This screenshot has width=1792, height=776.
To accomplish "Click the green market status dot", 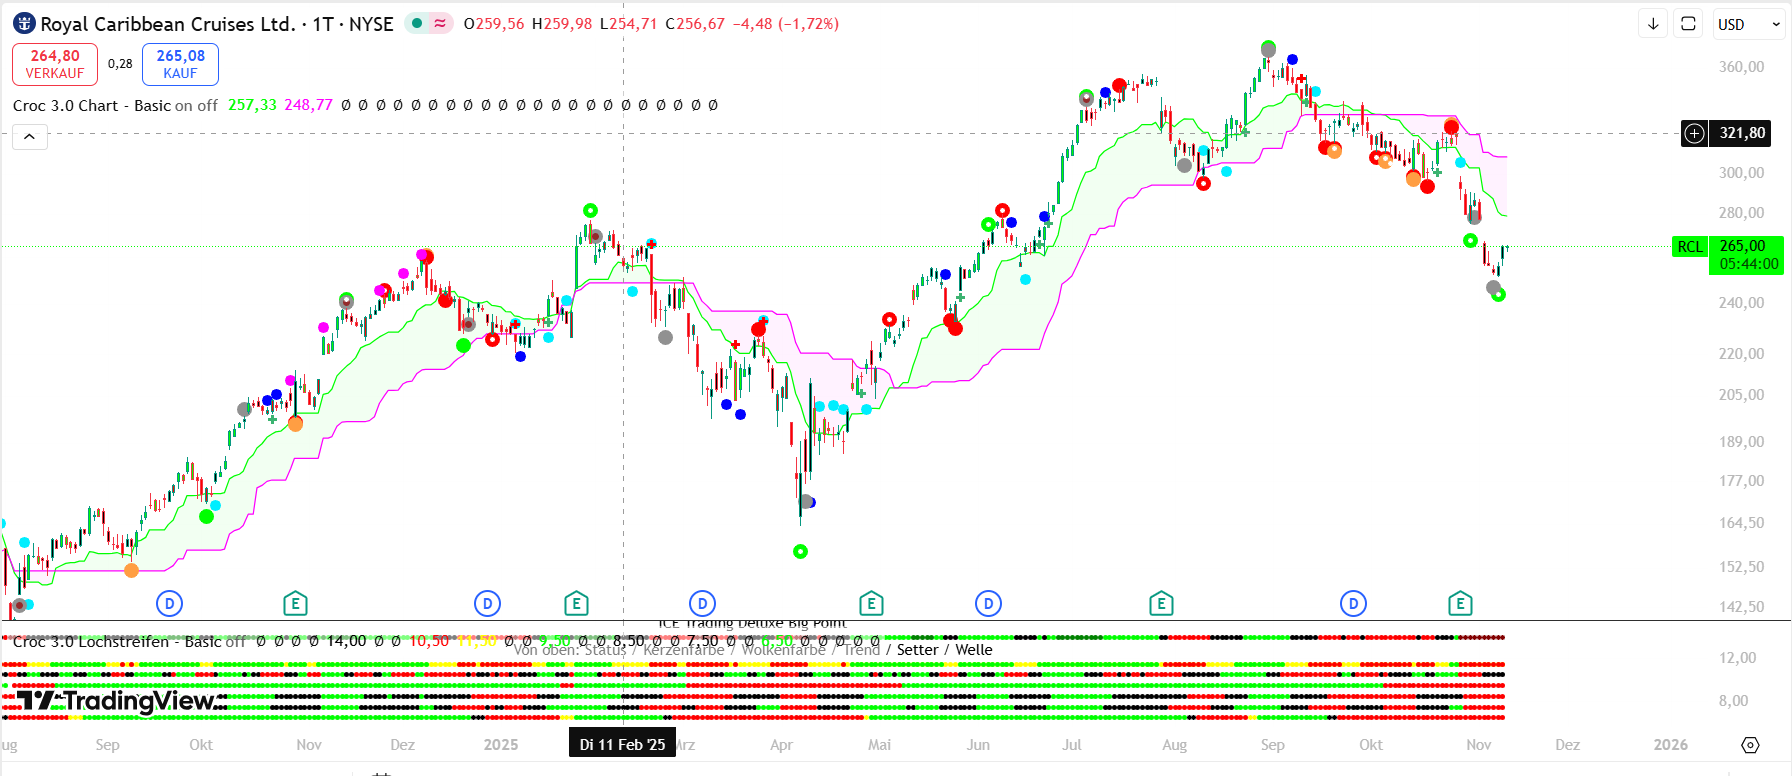I will click(x=417, y=24).
